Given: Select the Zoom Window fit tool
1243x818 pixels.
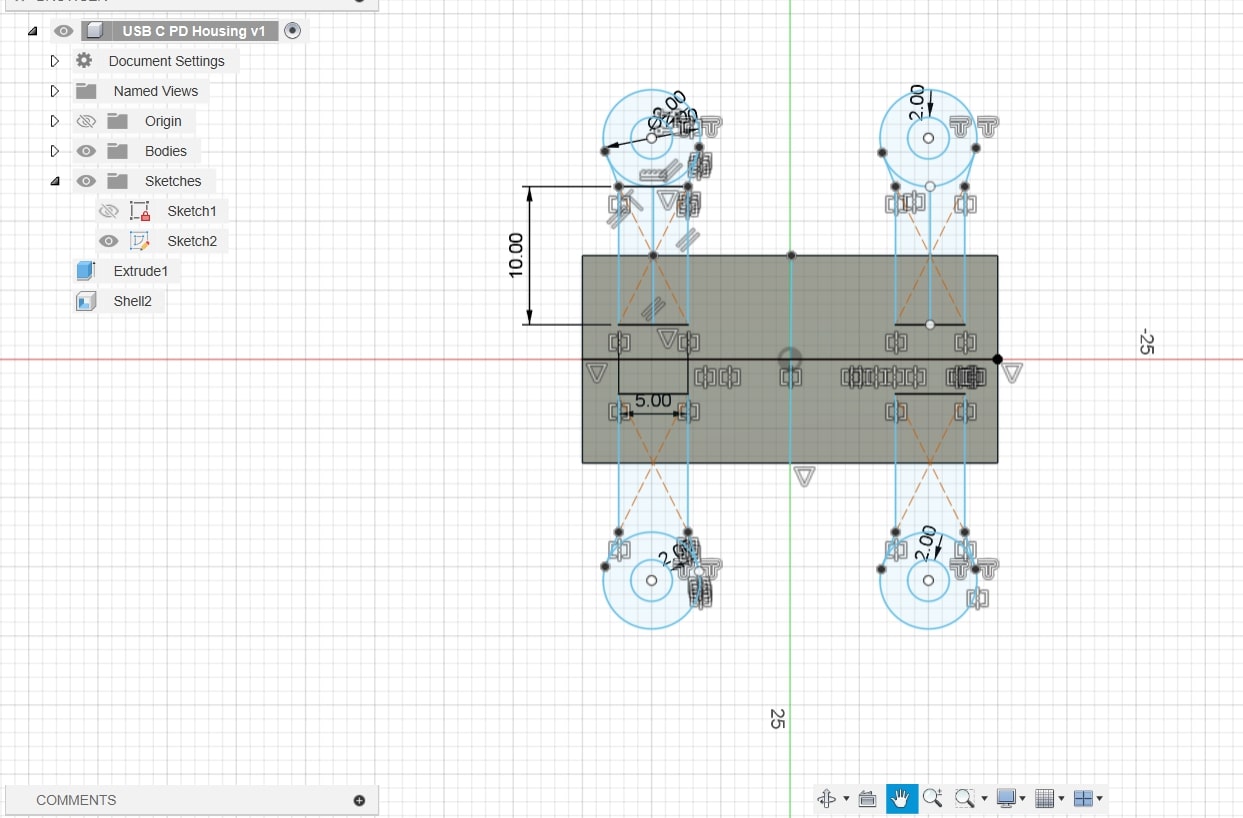Looking at the screenshot, I should (964, 798).
